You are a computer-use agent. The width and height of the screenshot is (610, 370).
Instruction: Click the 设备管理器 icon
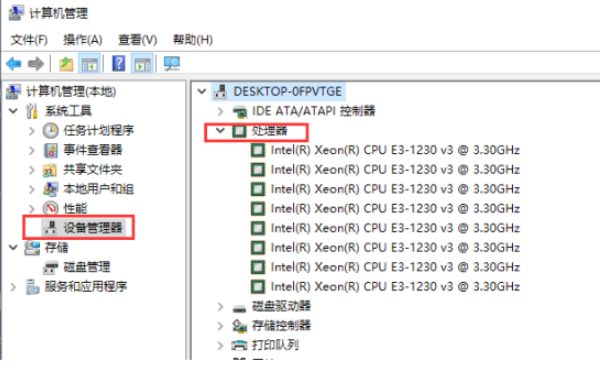(x=51, y=228)
